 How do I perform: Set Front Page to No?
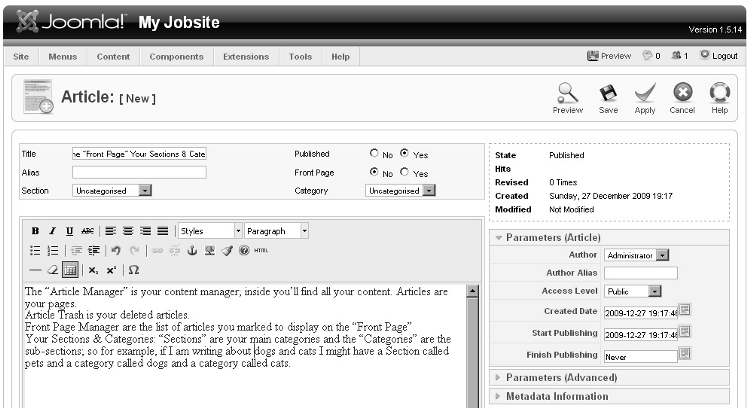(374, 172)
